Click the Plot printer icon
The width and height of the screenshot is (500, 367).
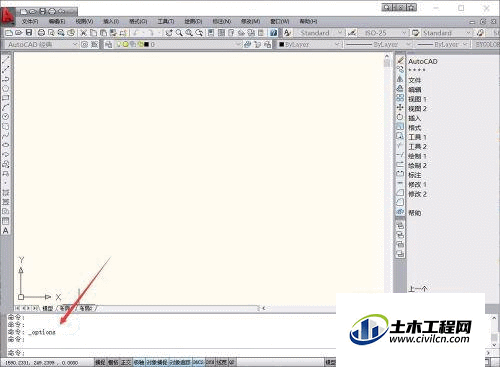[x=41, y=33]
